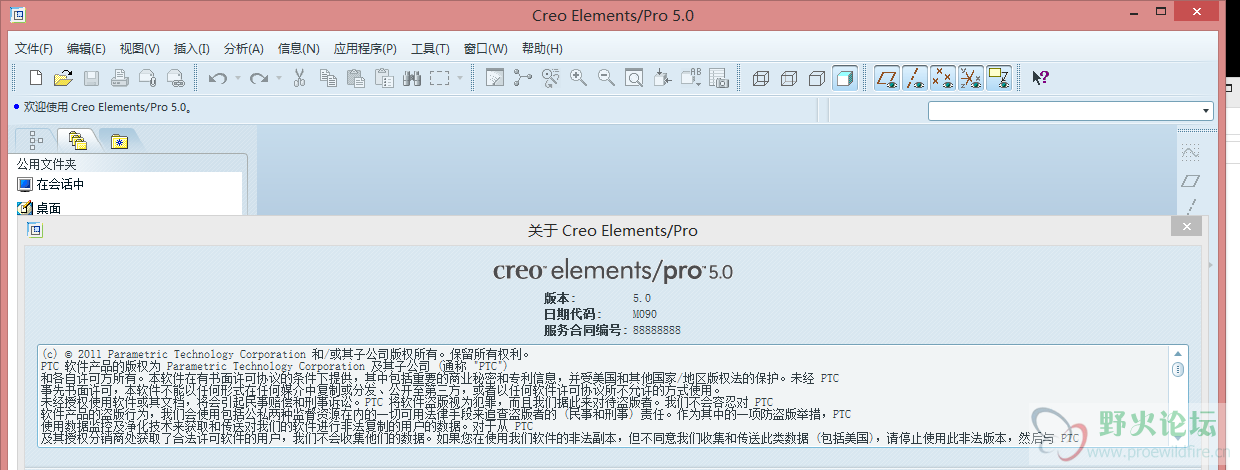Open the 窗口(W) menu
Screen dimensions: 1240x470
coord(485,48)
